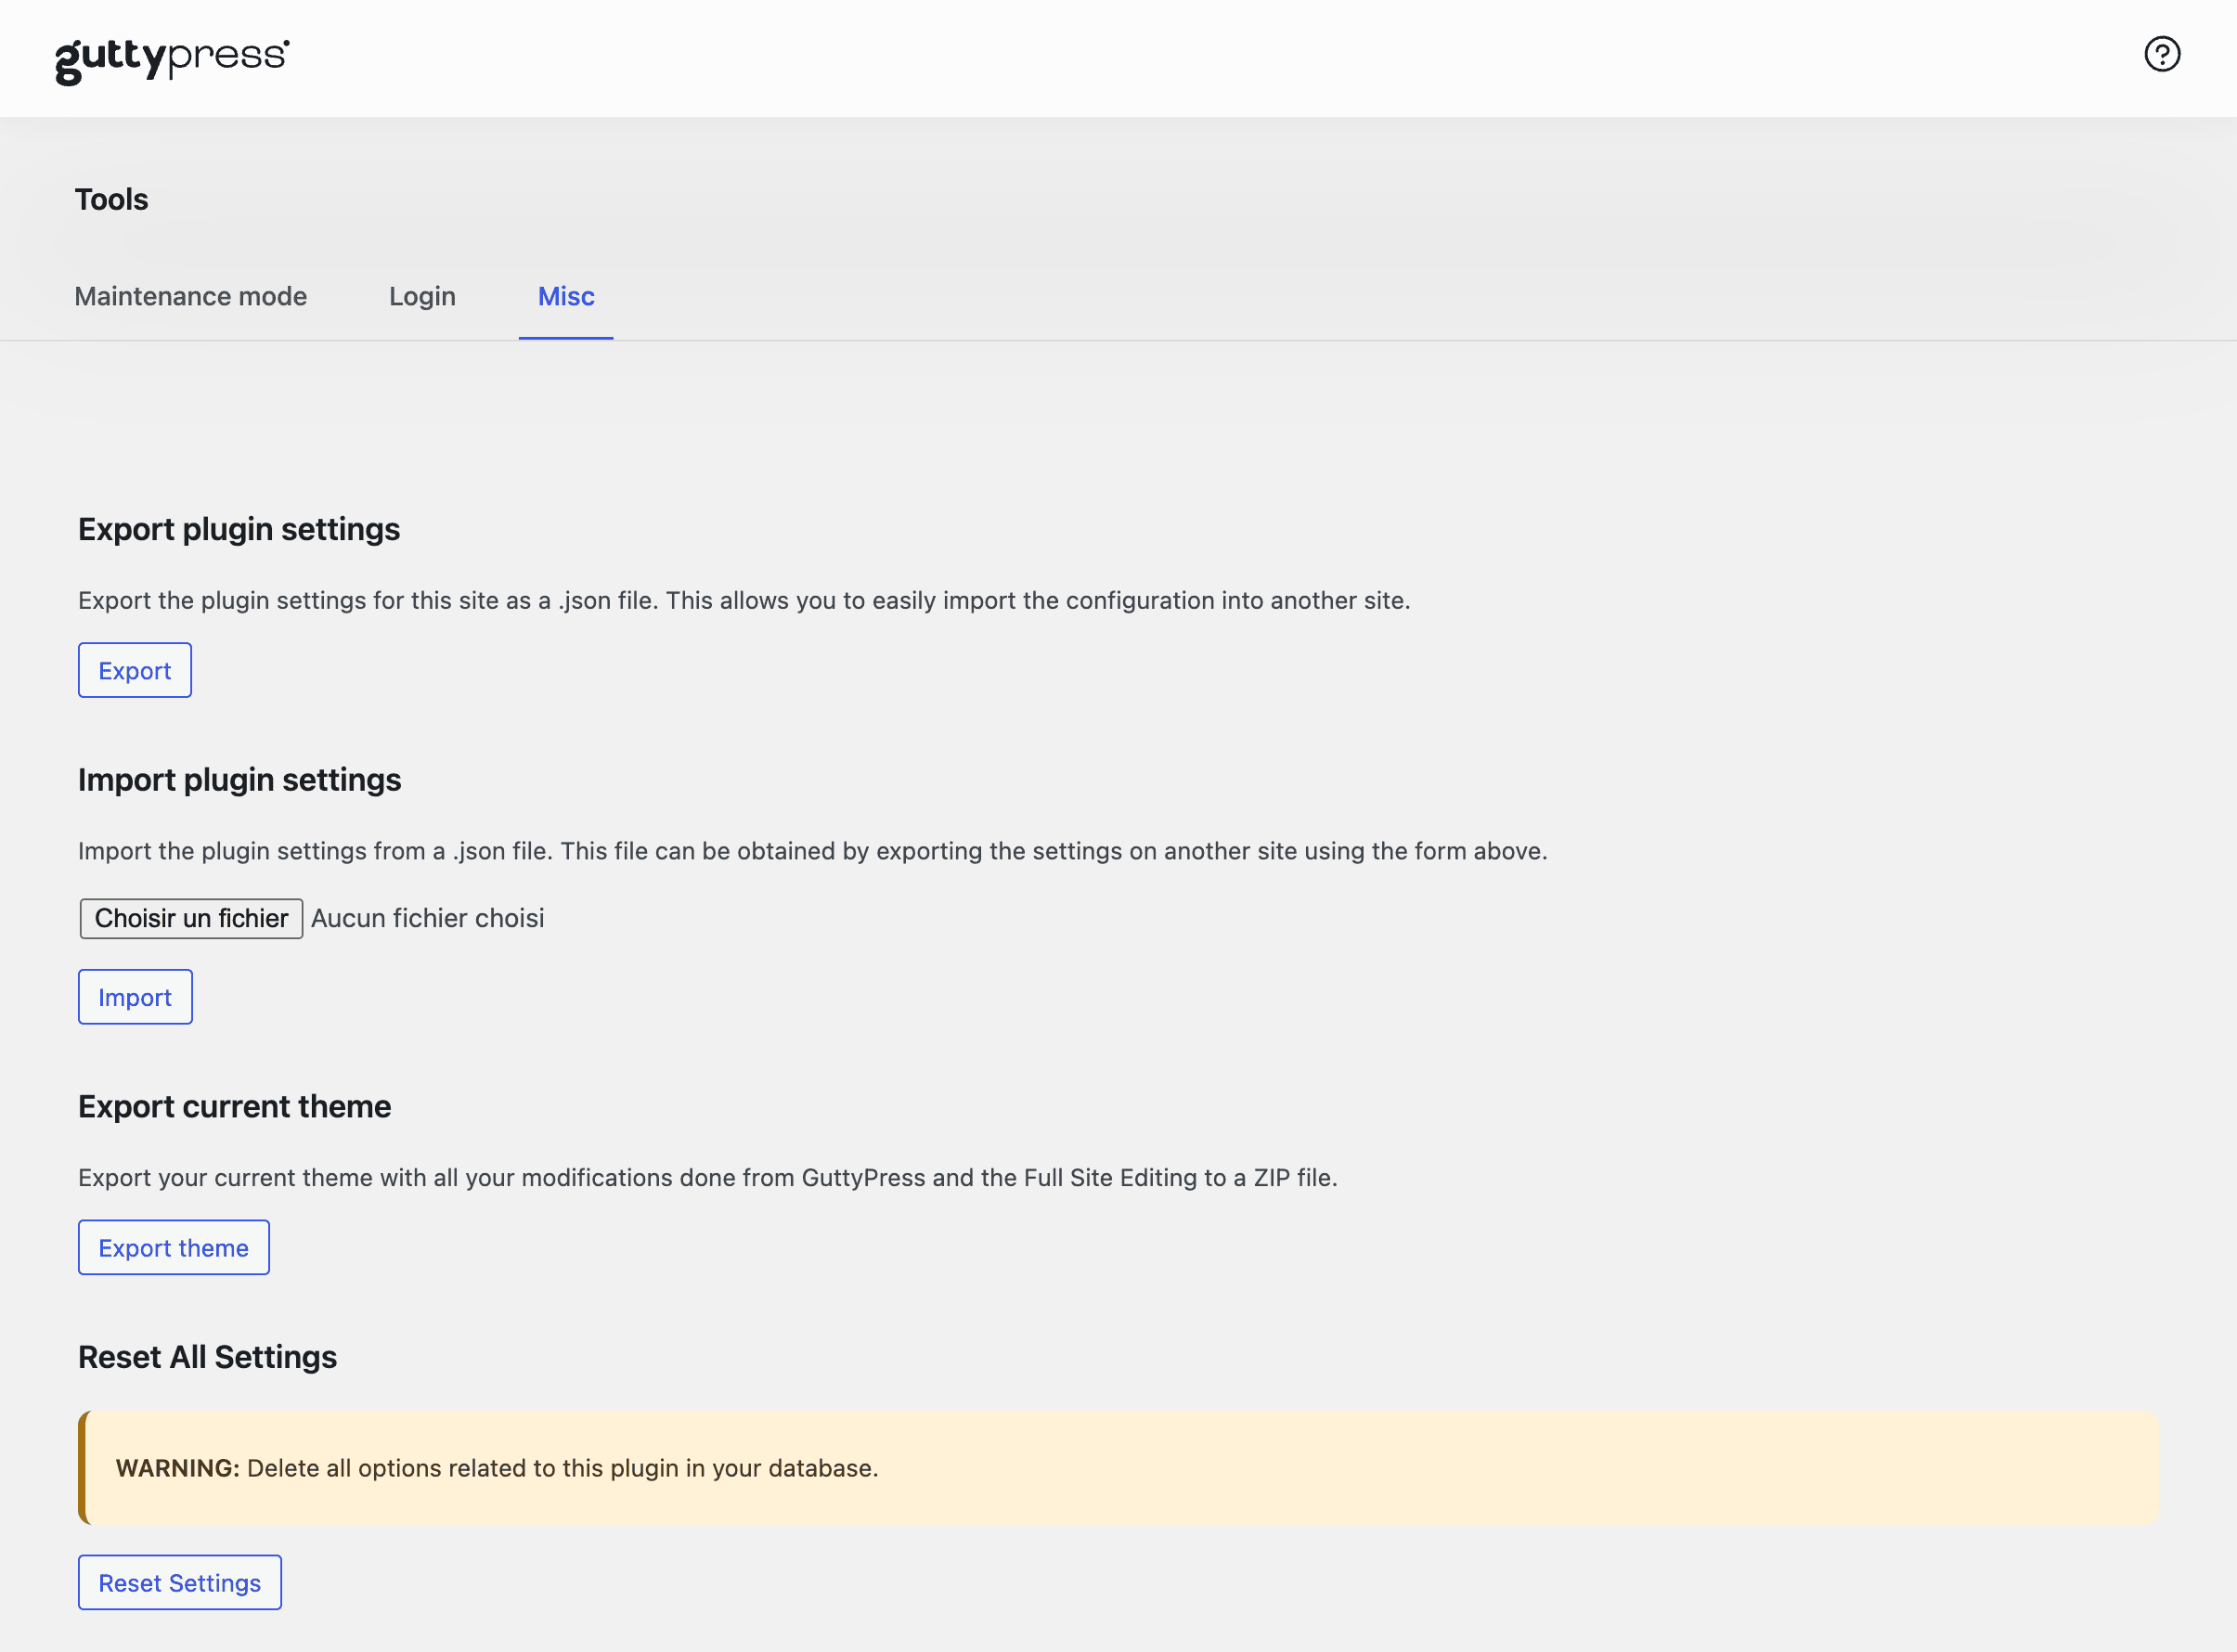Click the description about exporting a .json file

coord(744,600)
